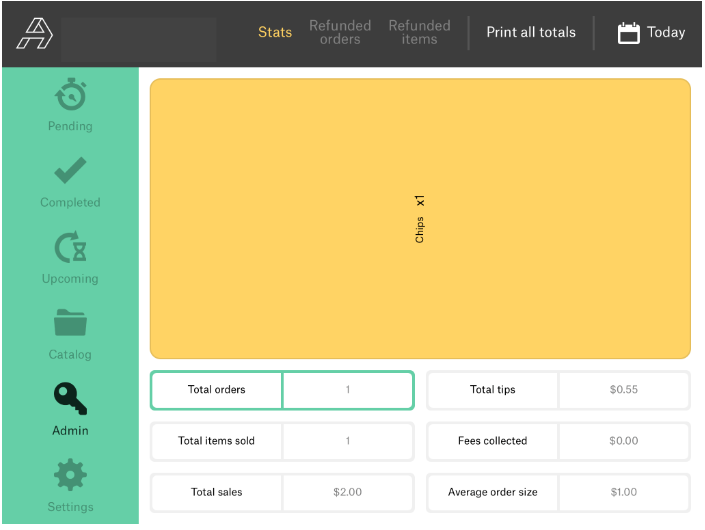705x530 pixels.
Task: Select the Admin key icon
Action: pyautogui.click(x=70, y=399)
